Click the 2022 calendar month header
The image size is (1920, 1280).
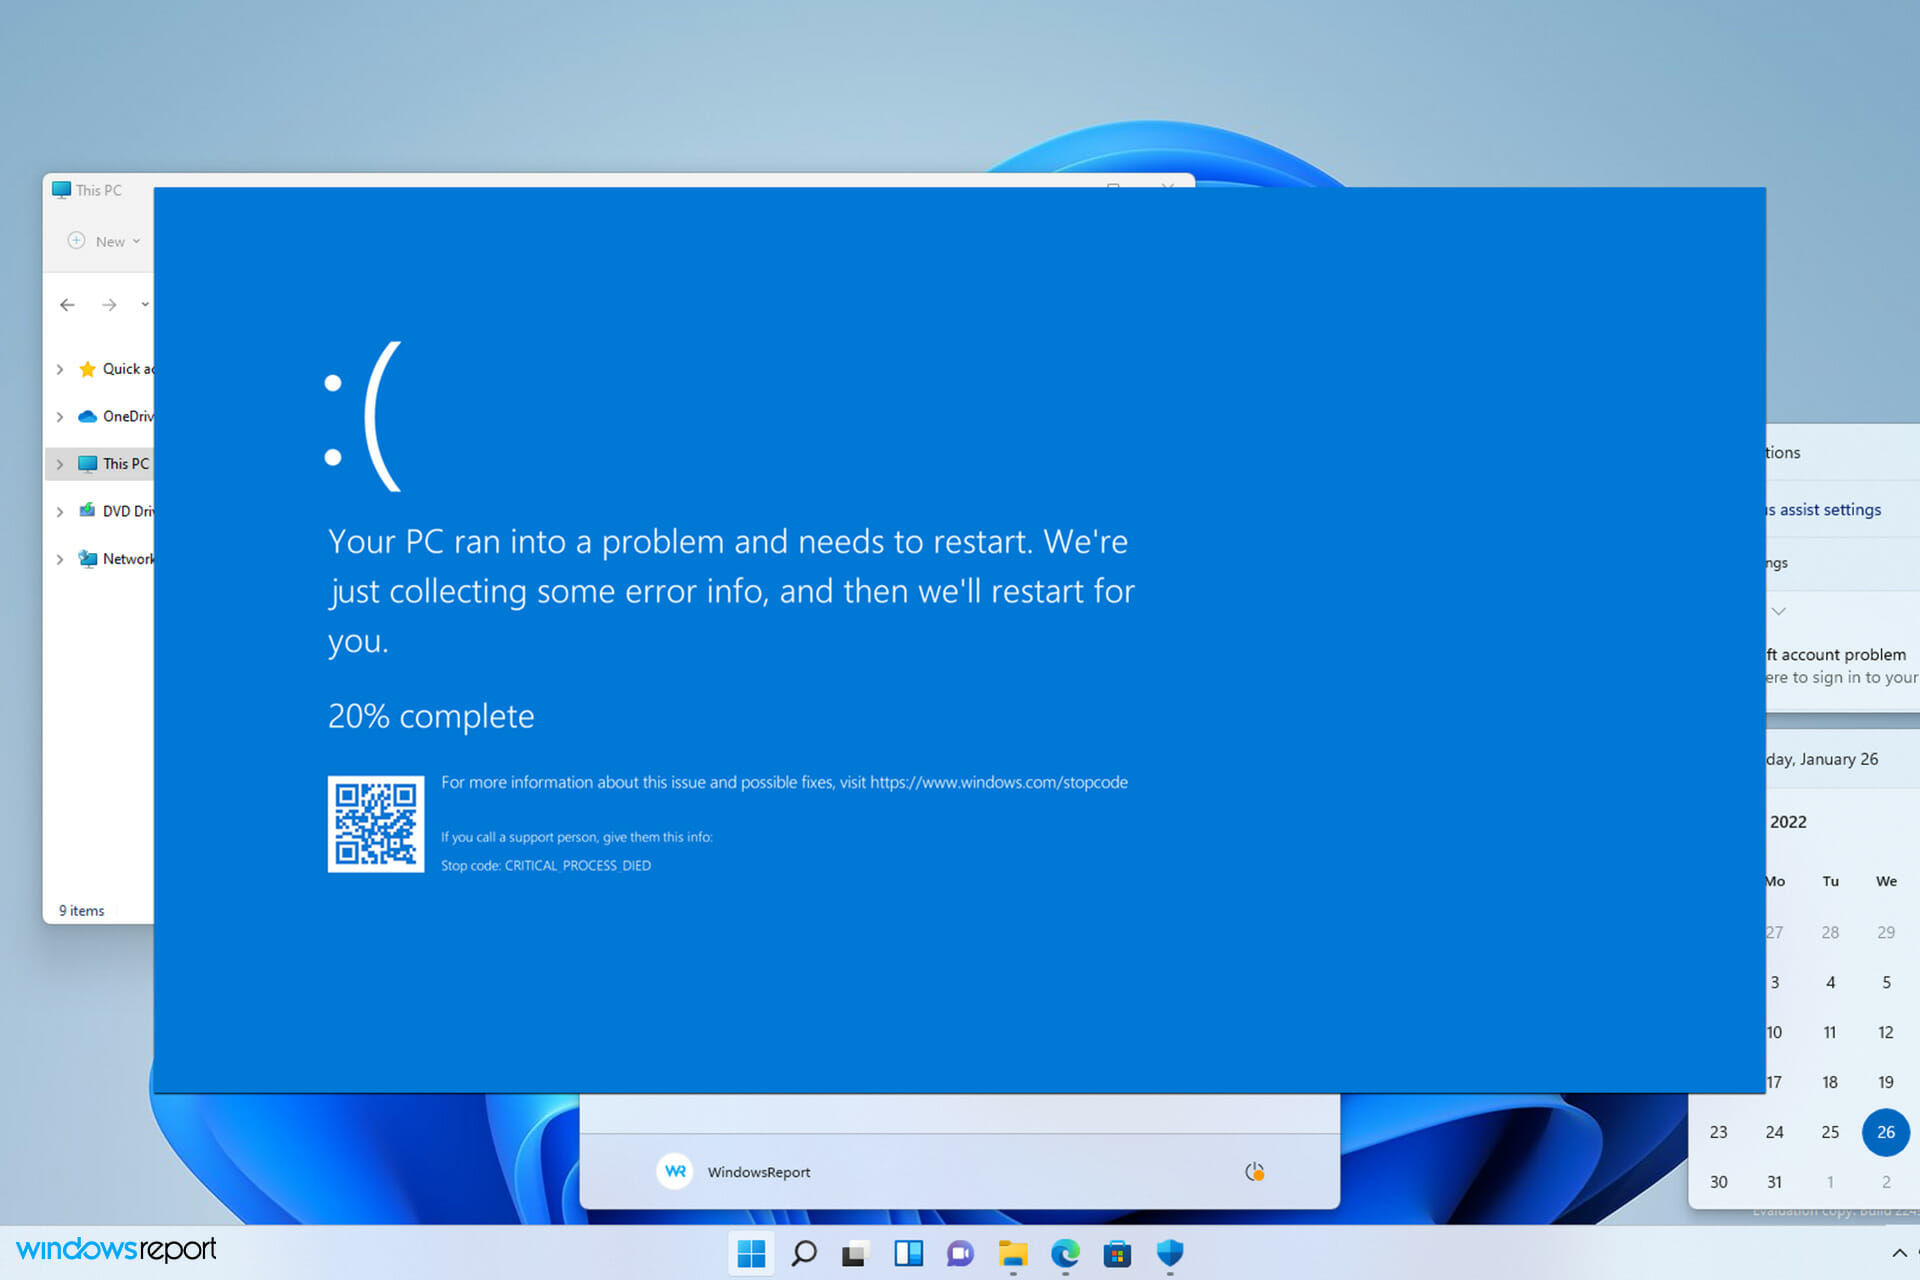point(1788,822)
